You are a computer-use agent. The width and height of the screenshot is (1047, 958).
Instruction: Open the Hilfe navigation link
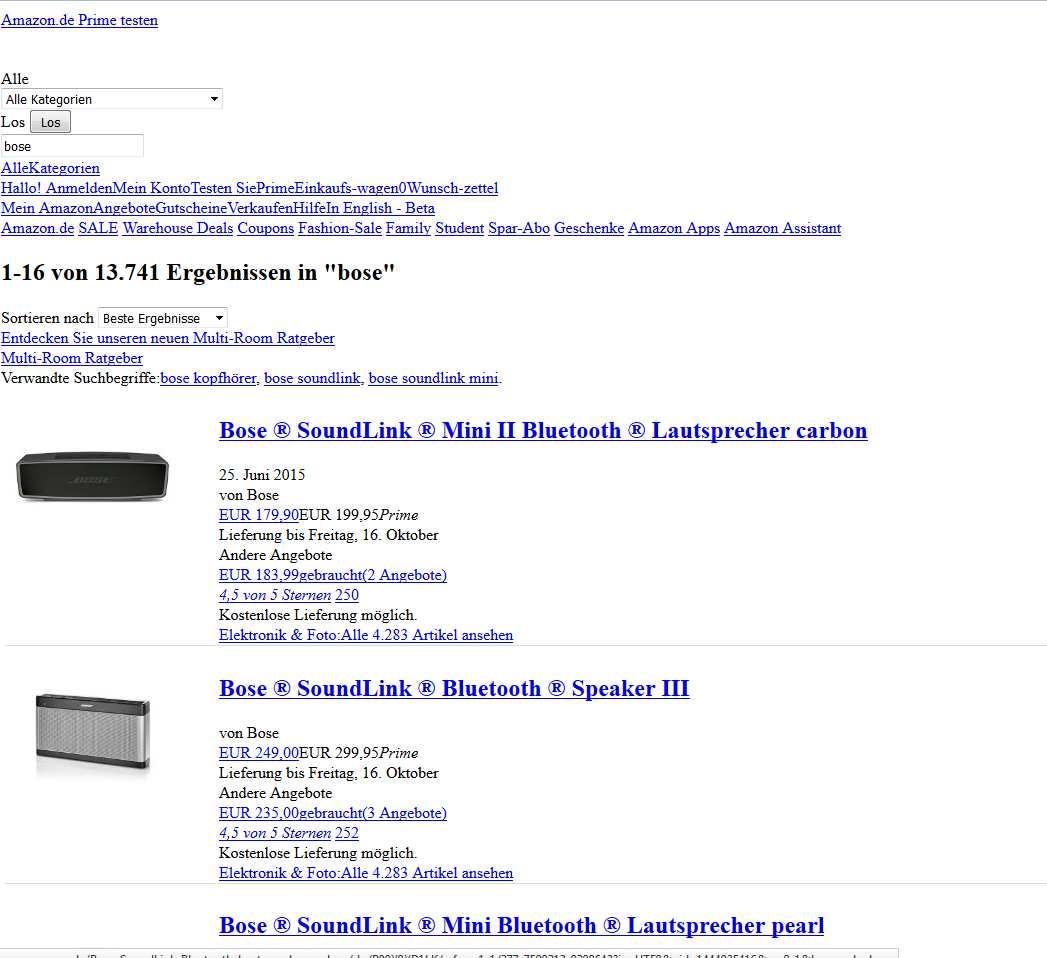(x=309, y=208)
